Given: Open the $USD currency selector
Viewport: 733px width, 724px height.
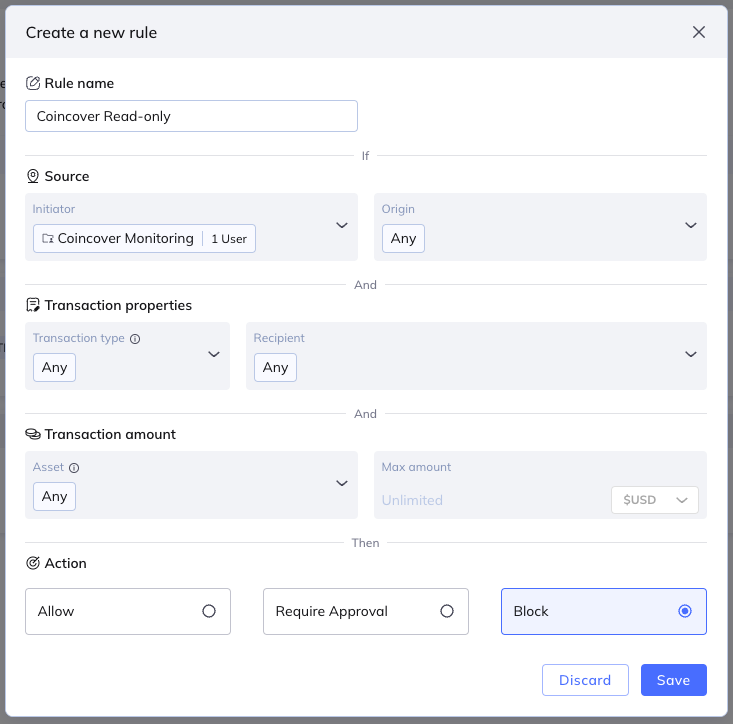Looking at the screenshot, I should (655, 500).
